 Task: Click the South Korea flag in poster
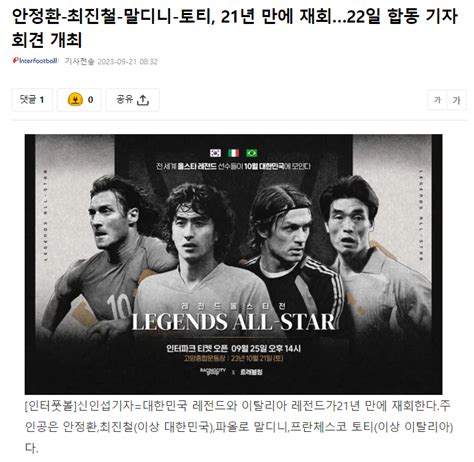[216, 153]
